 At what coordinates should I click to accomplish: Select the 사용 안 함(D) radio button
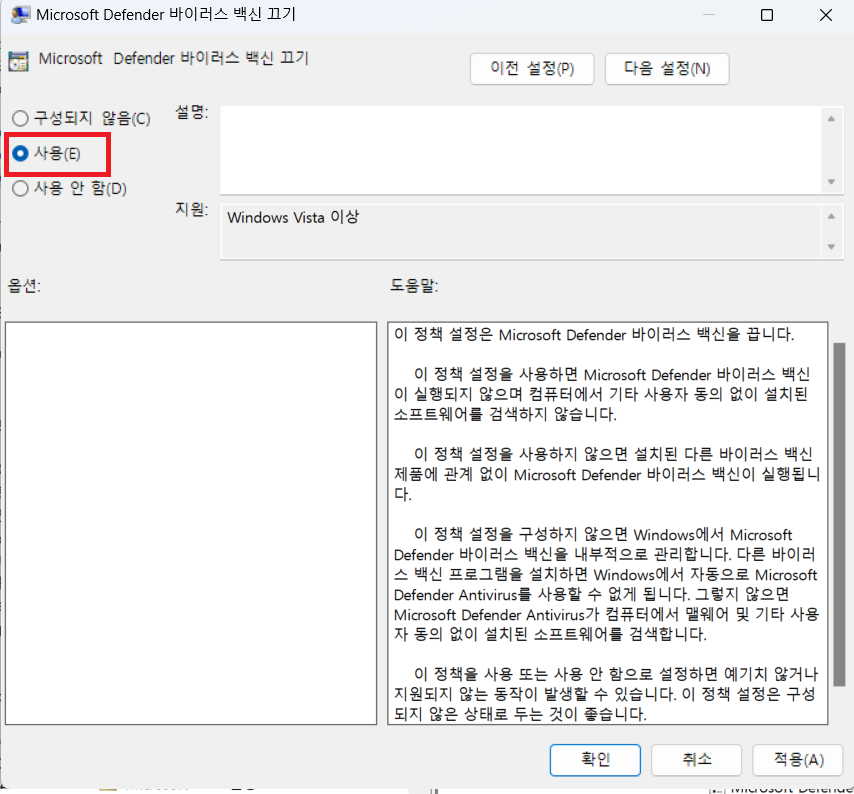(20, 188)
